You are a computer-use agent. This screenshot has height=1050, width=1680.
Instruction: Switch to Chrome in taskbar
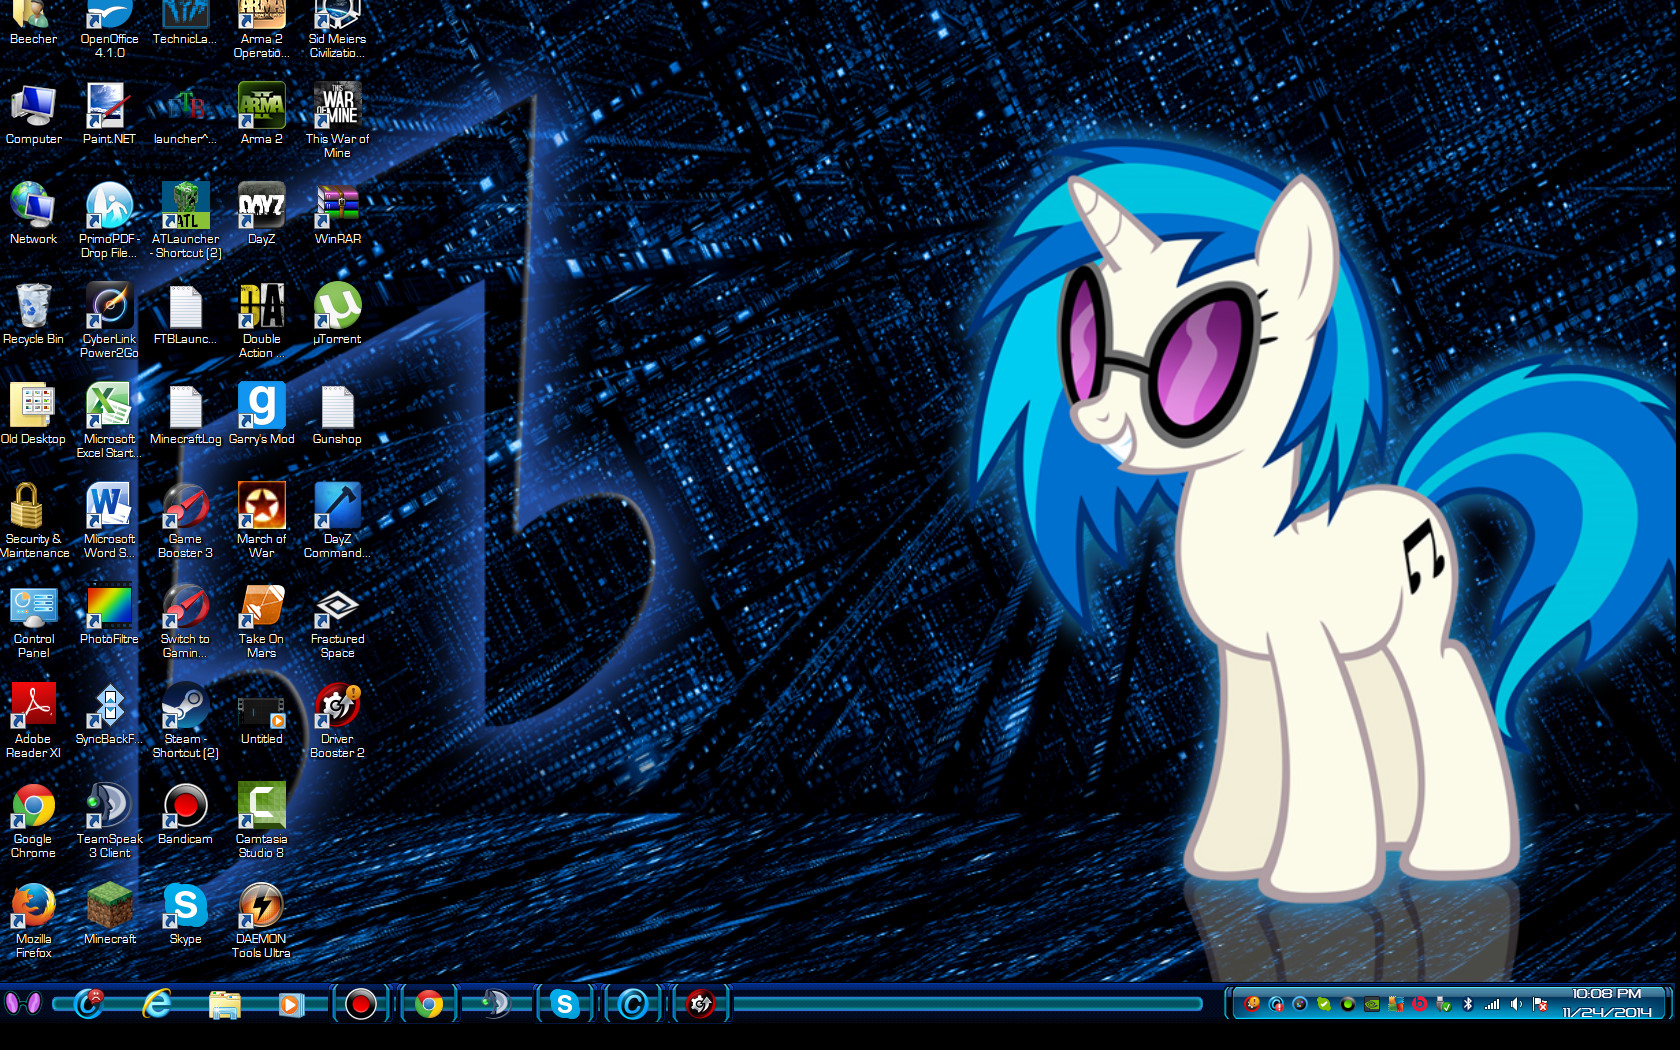(429, 1004)
